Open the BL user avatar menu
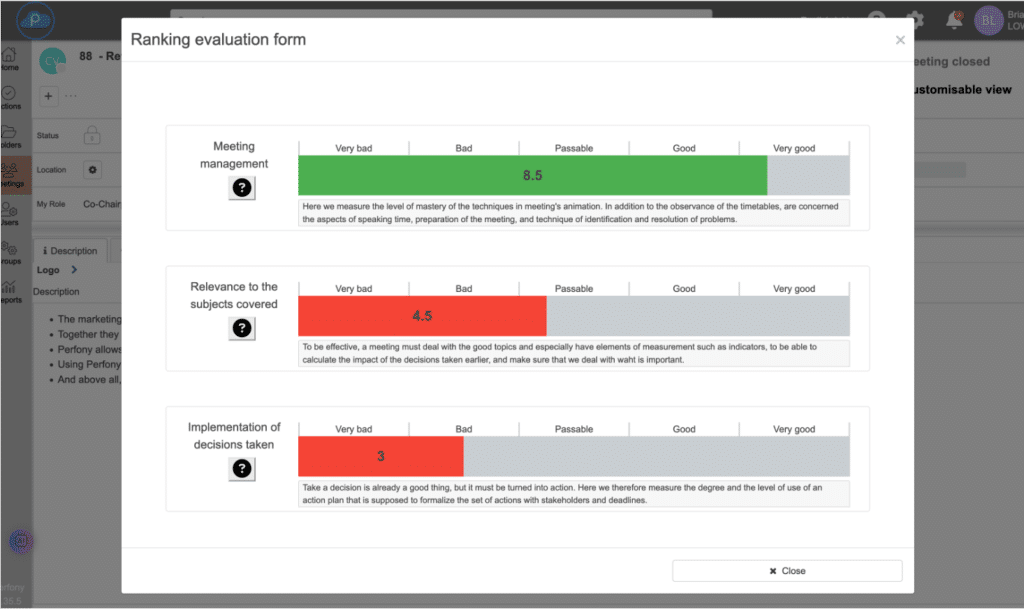Image resolution: width=1024 pixels, height=609 pixels. [989, 19]
